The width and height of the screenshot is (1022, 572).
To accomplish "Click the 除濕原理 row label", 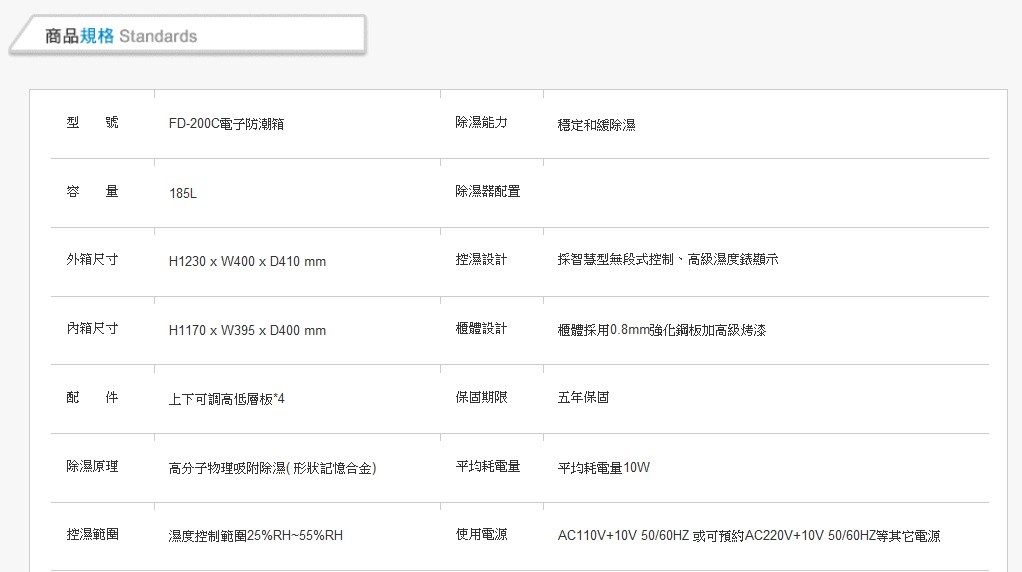I will coord(92,466).
